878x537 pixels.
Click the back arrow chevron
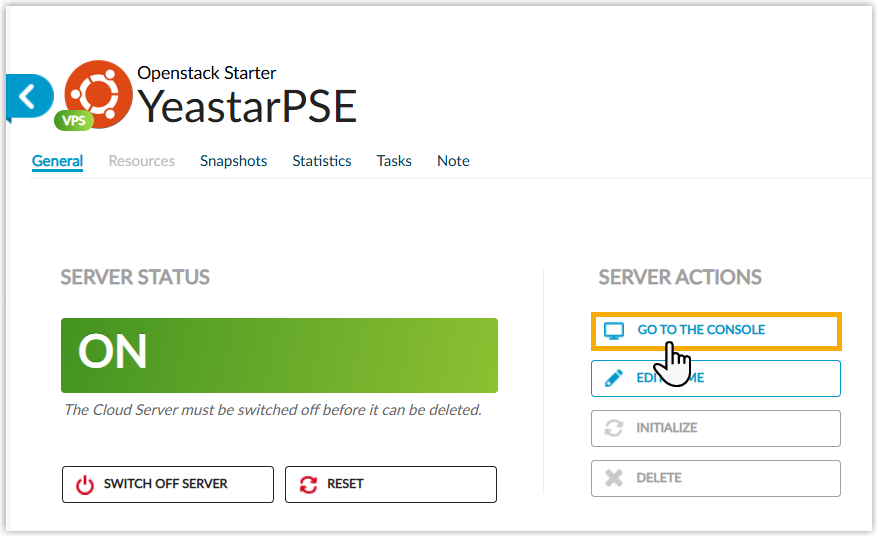point(27,97)
